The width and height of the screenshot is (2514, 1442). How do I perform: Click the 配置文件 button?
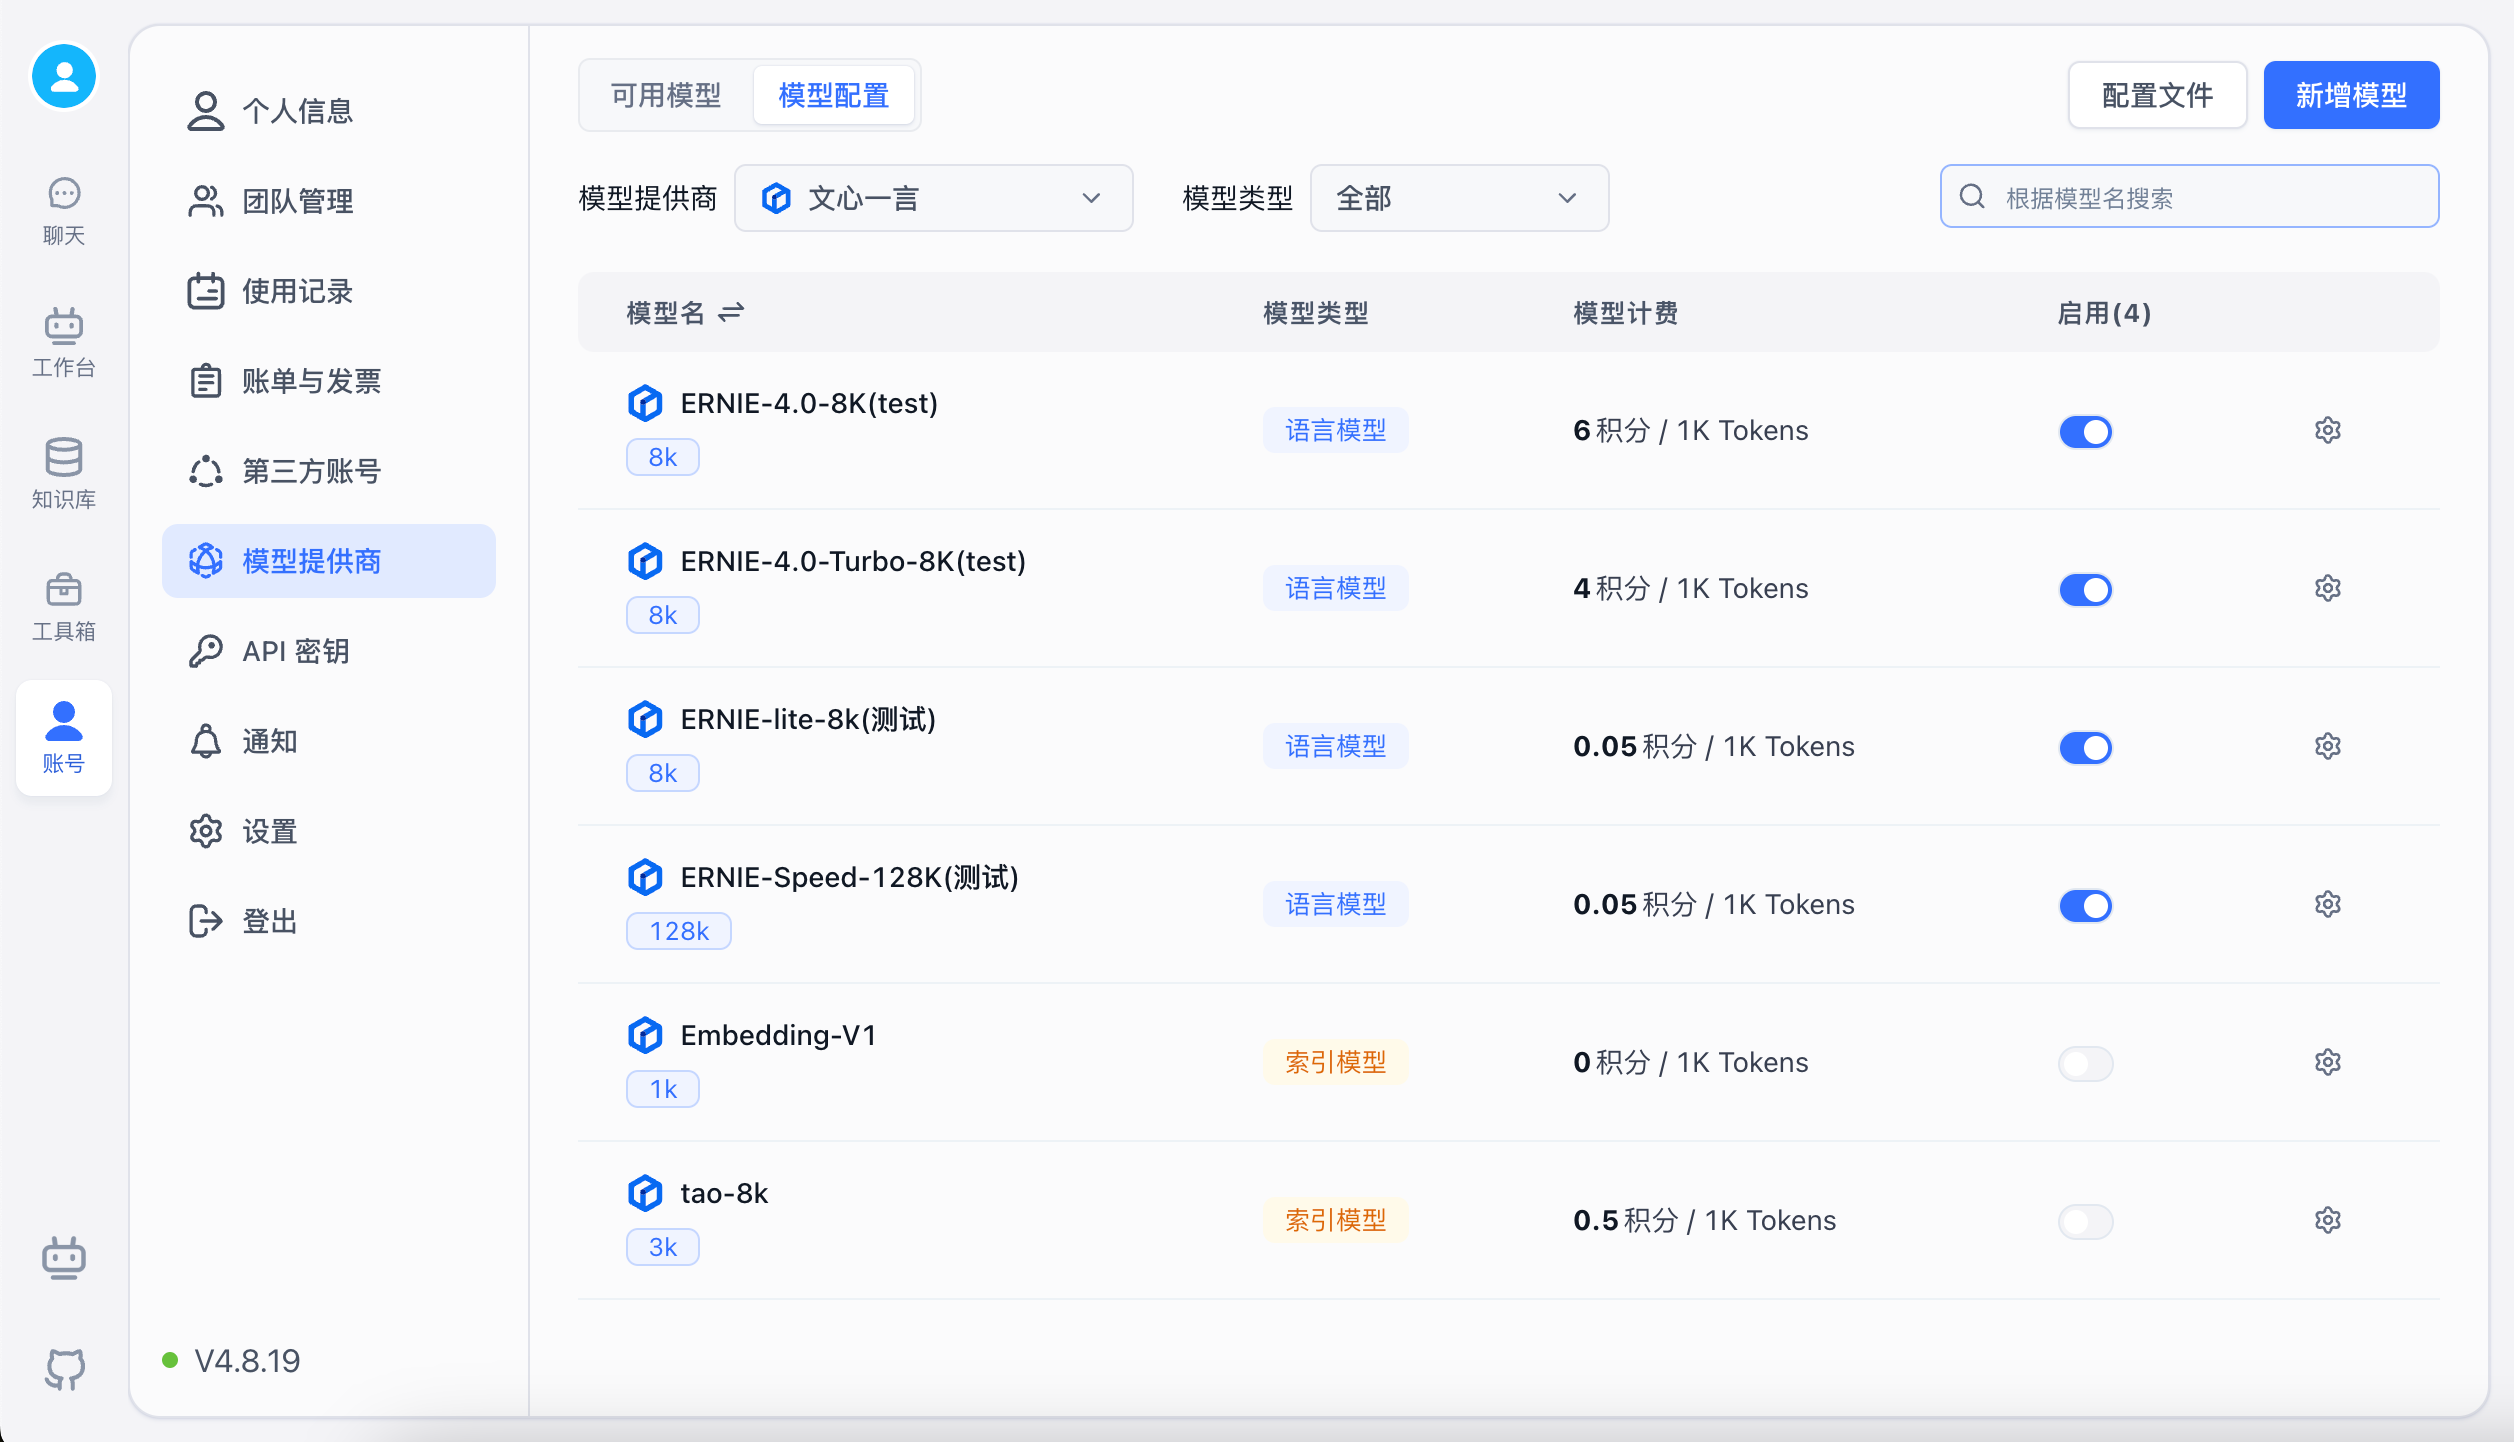pos(2157,95)
